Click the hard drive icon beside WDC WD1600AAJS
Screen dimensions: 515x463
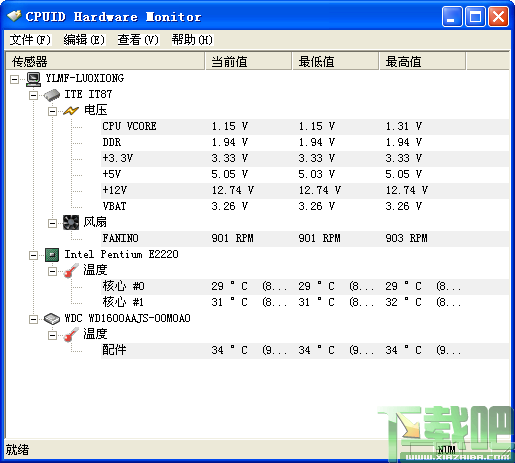52,319
